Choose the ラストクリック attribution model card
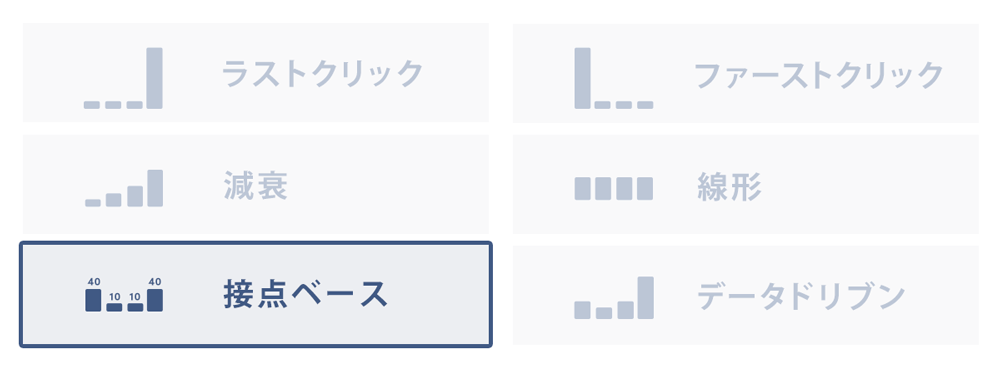Viewport: 1000px width, 367px height. (256, 73)
